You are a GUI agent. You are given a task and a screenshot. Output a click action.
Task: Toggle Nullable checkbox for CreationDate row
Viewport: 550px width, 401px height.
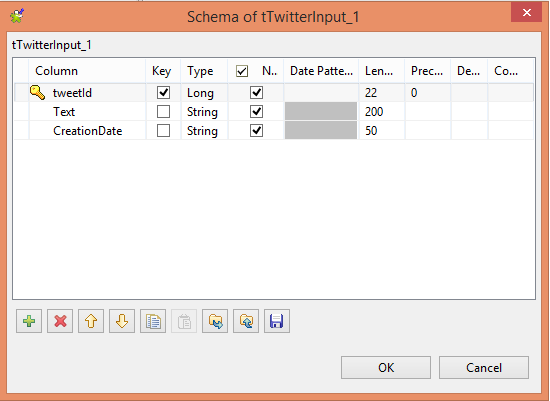(x=256, y=131)
